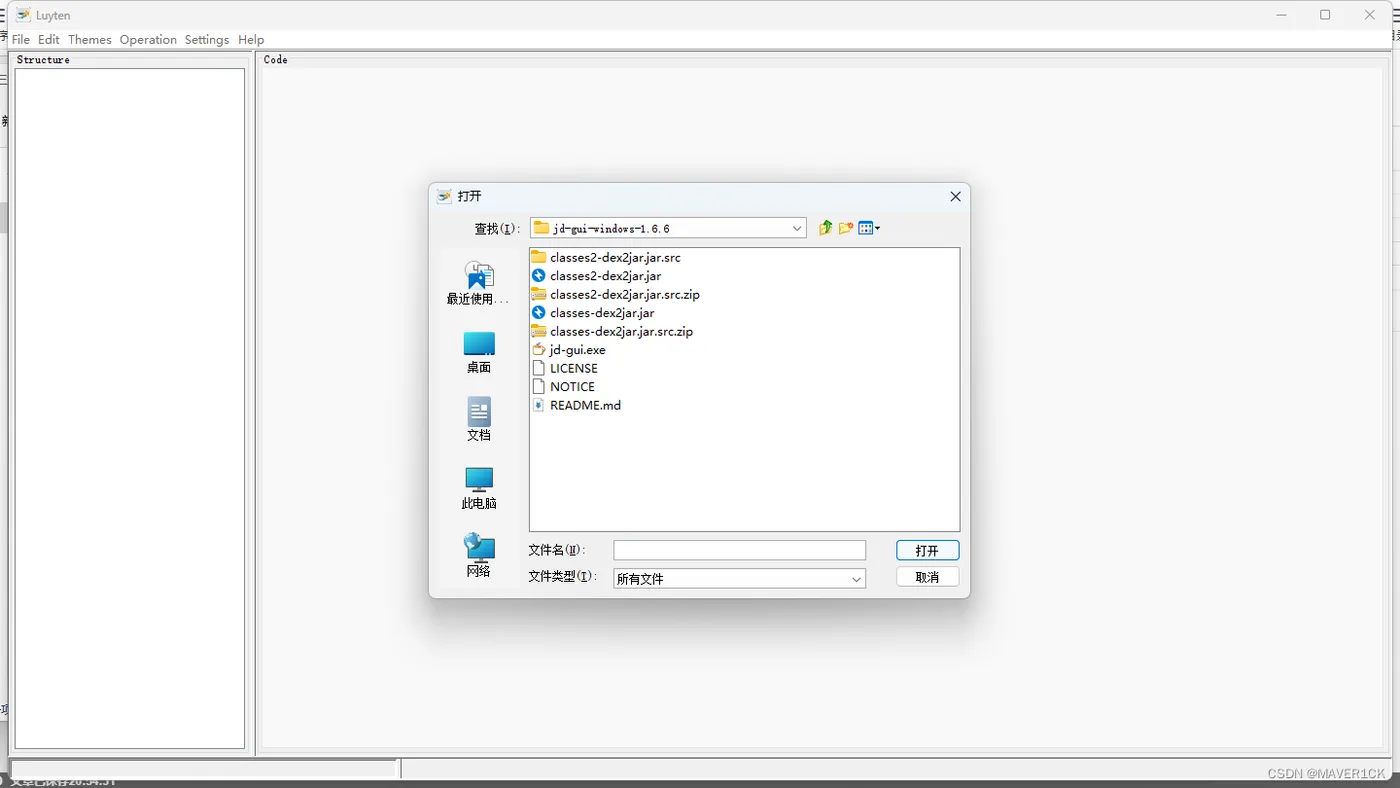Open the File menu
This screenshot has height=788, width=1400.
click(21, 40)
